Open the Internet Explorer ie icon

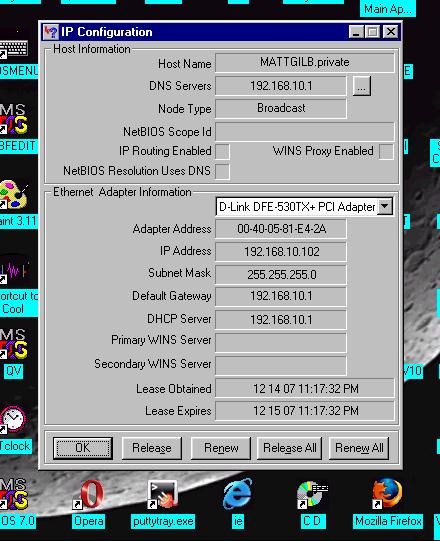[237, 494]
